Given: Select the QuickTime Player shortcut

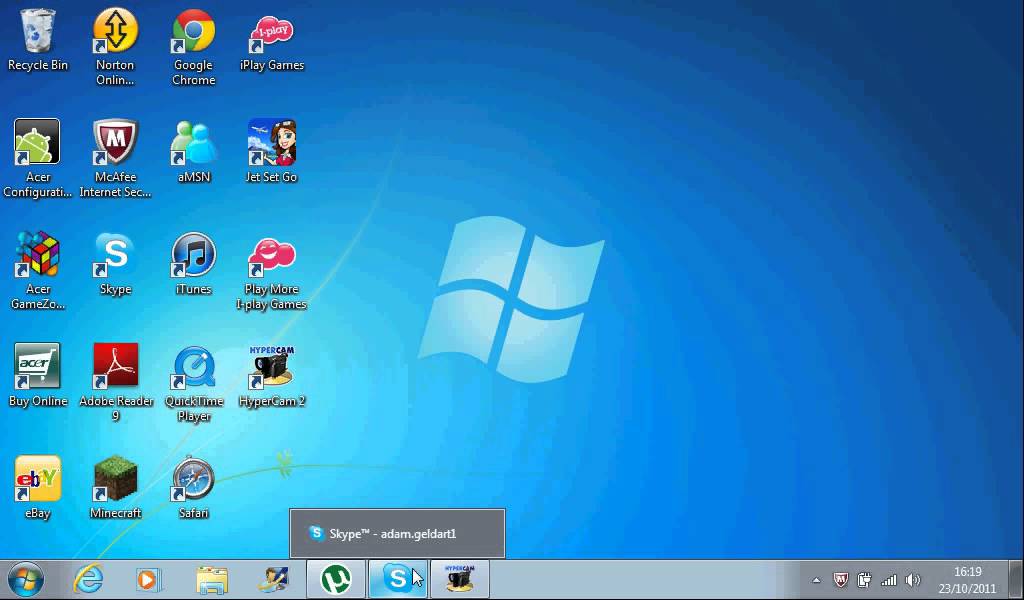Looking at the screenshot, I should pos(193,383).
